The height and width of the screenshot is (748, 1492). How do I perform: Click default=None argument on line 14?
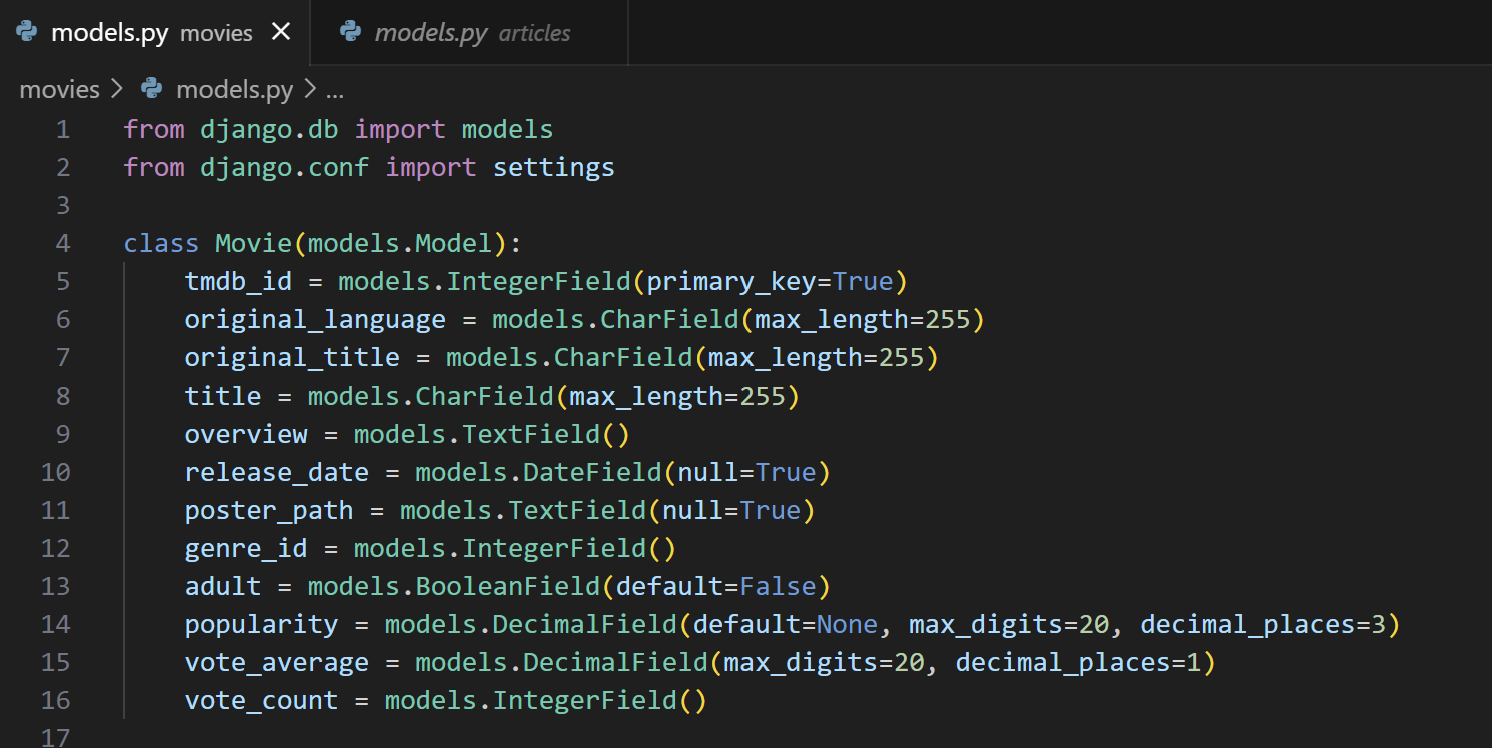pyautogui.click(x=785, y=625)
